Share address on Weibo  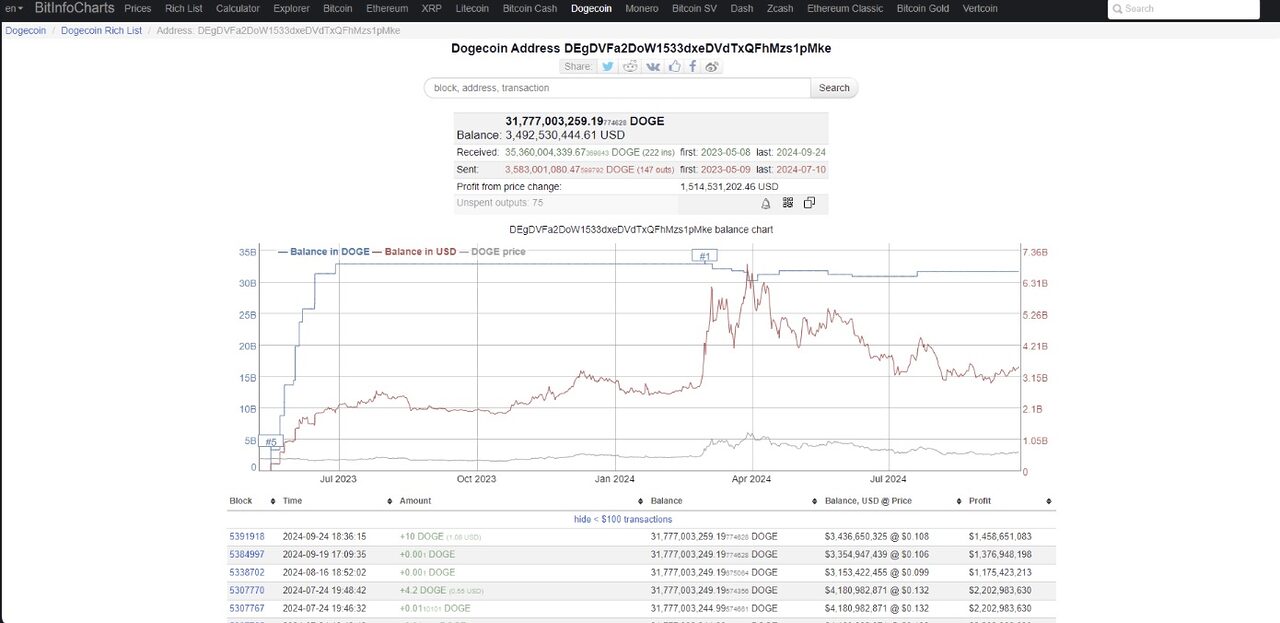(712, 66)
